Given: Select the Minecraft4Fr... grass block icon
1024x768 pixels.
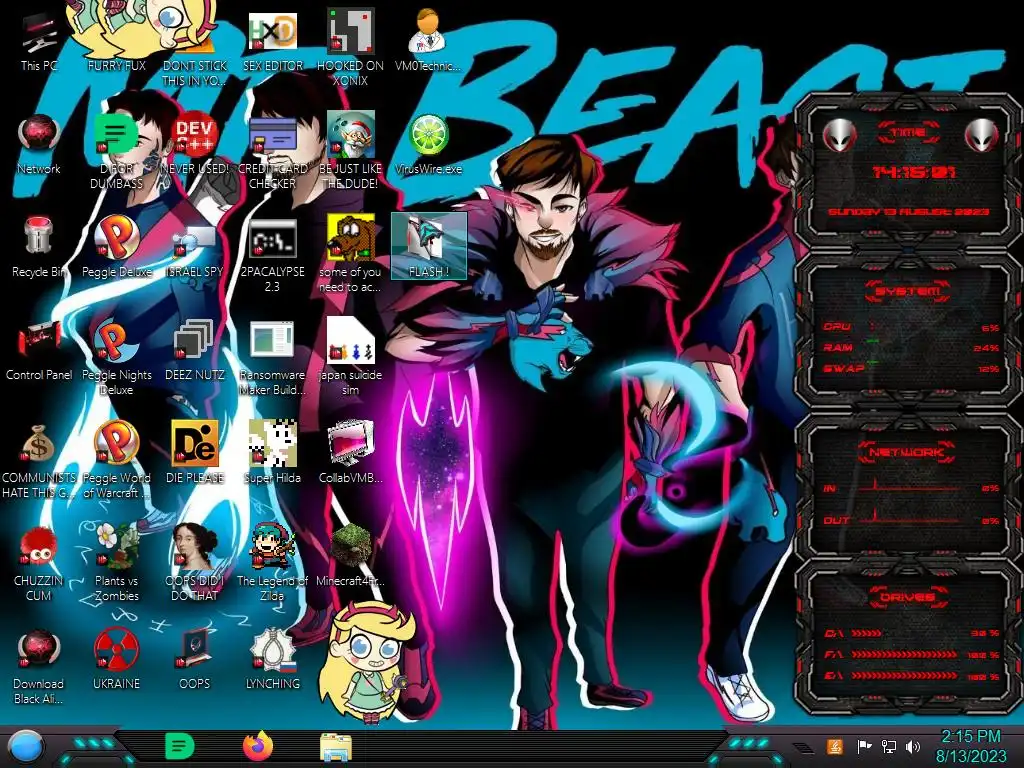Looking at the screenshot, I should click(x=351, y=555).
